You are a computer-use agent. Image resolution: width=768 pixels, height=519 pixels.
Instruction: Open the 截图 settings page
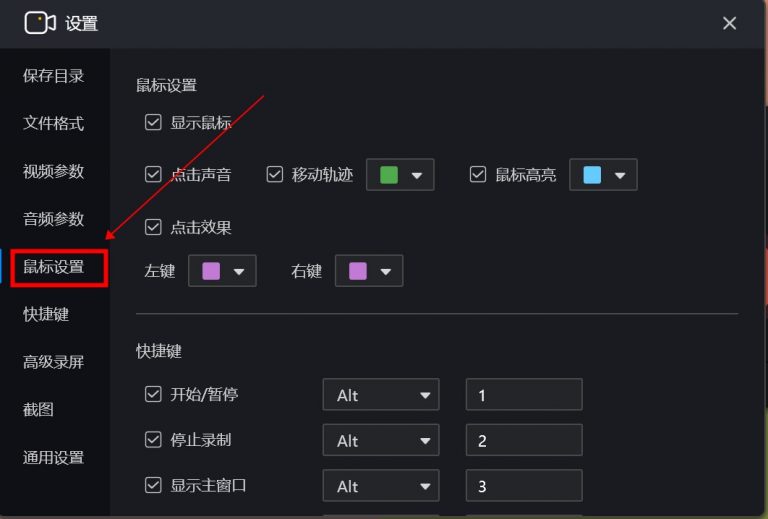(39, 410)
